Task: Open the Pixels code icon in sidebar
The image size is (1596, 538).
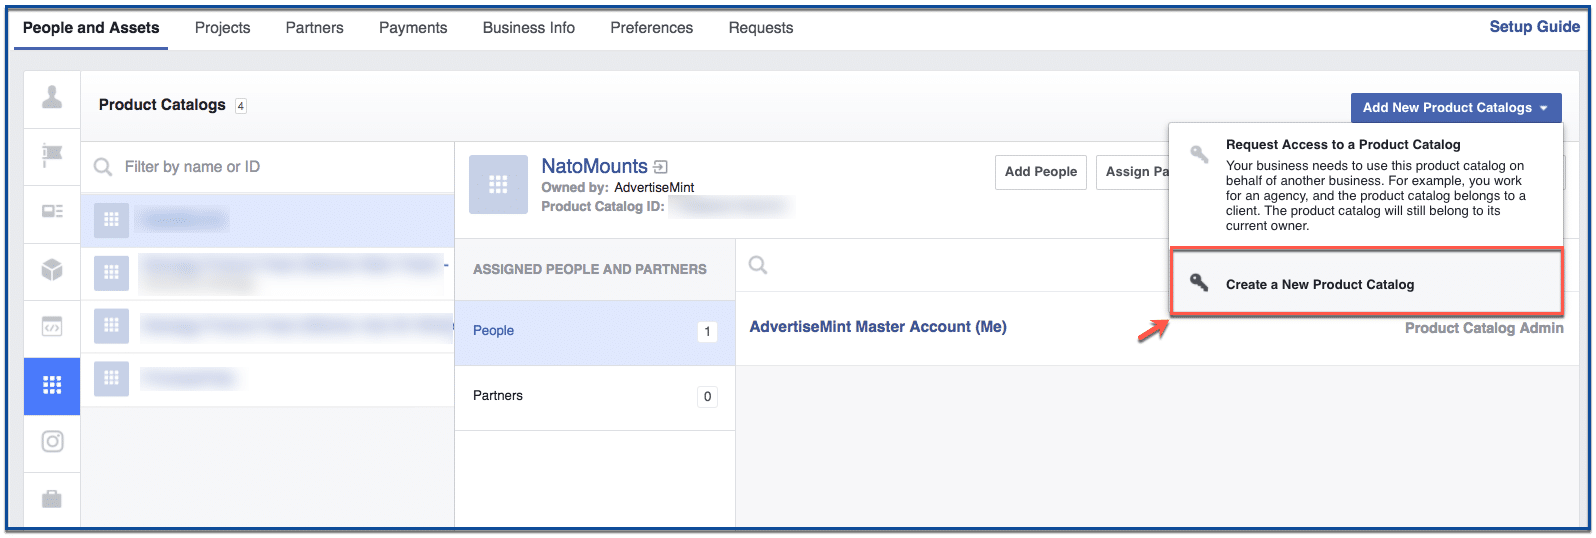Action: click(x=52, y=327)
